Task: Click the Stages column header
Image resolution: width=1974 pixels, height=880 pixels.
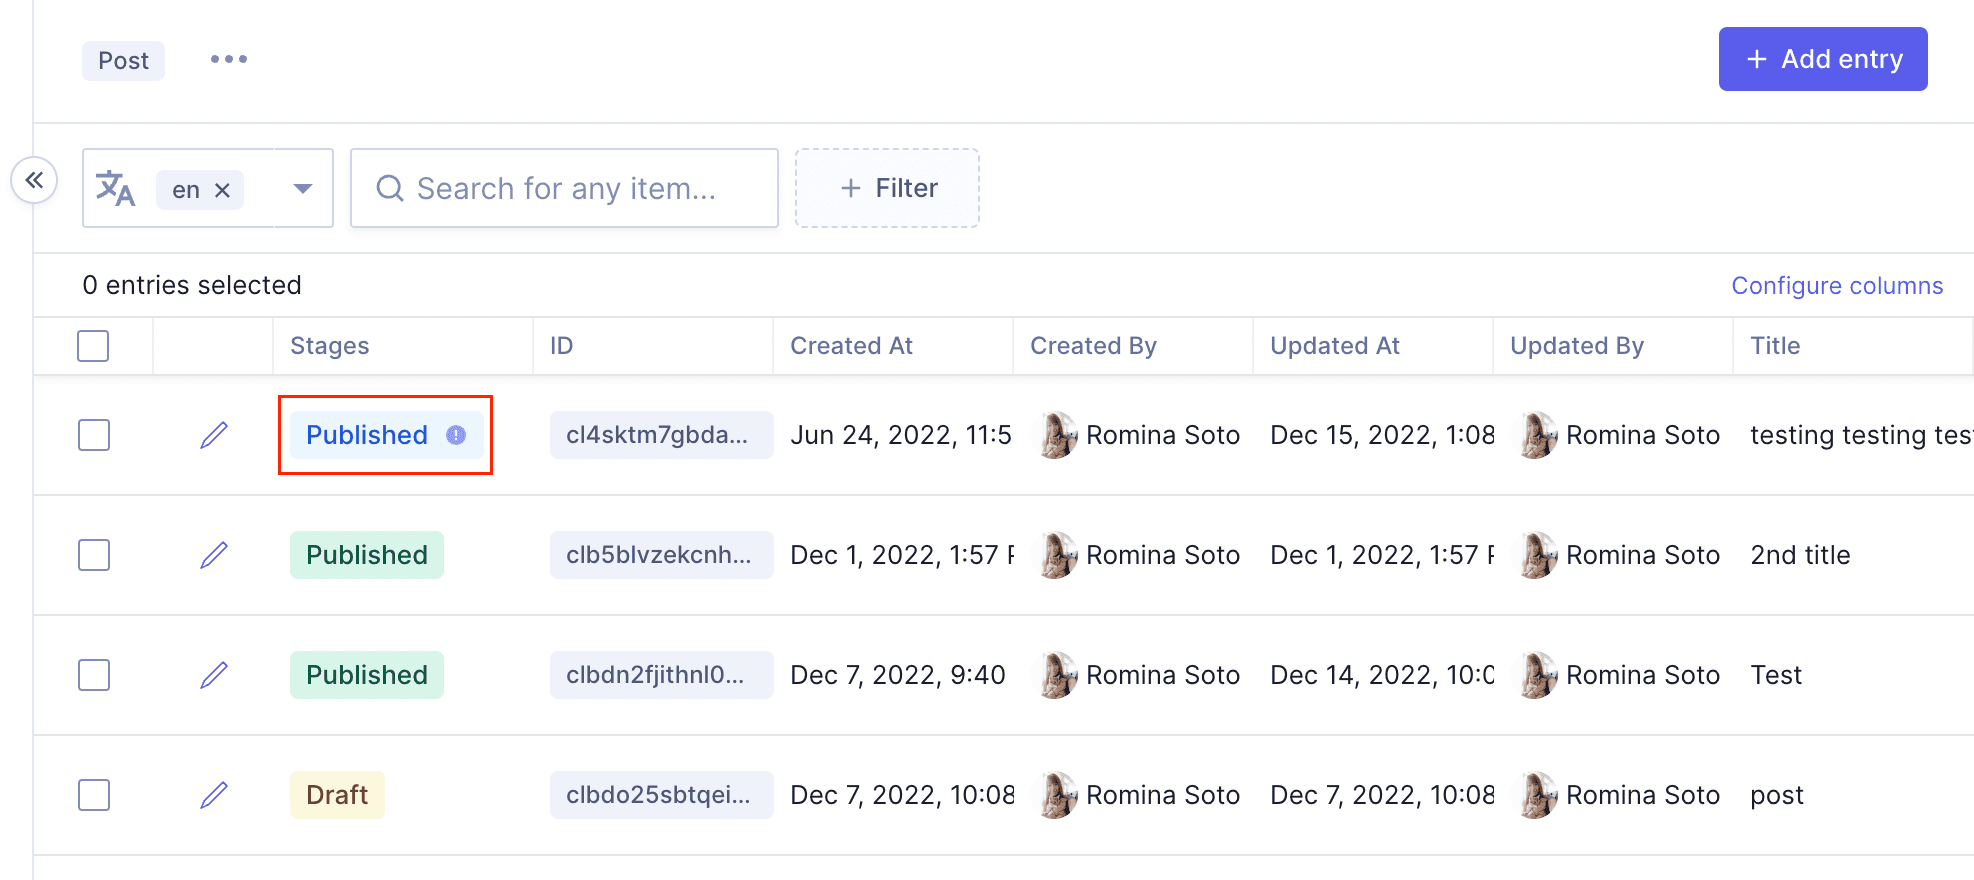Action: (x=329, y=346)
